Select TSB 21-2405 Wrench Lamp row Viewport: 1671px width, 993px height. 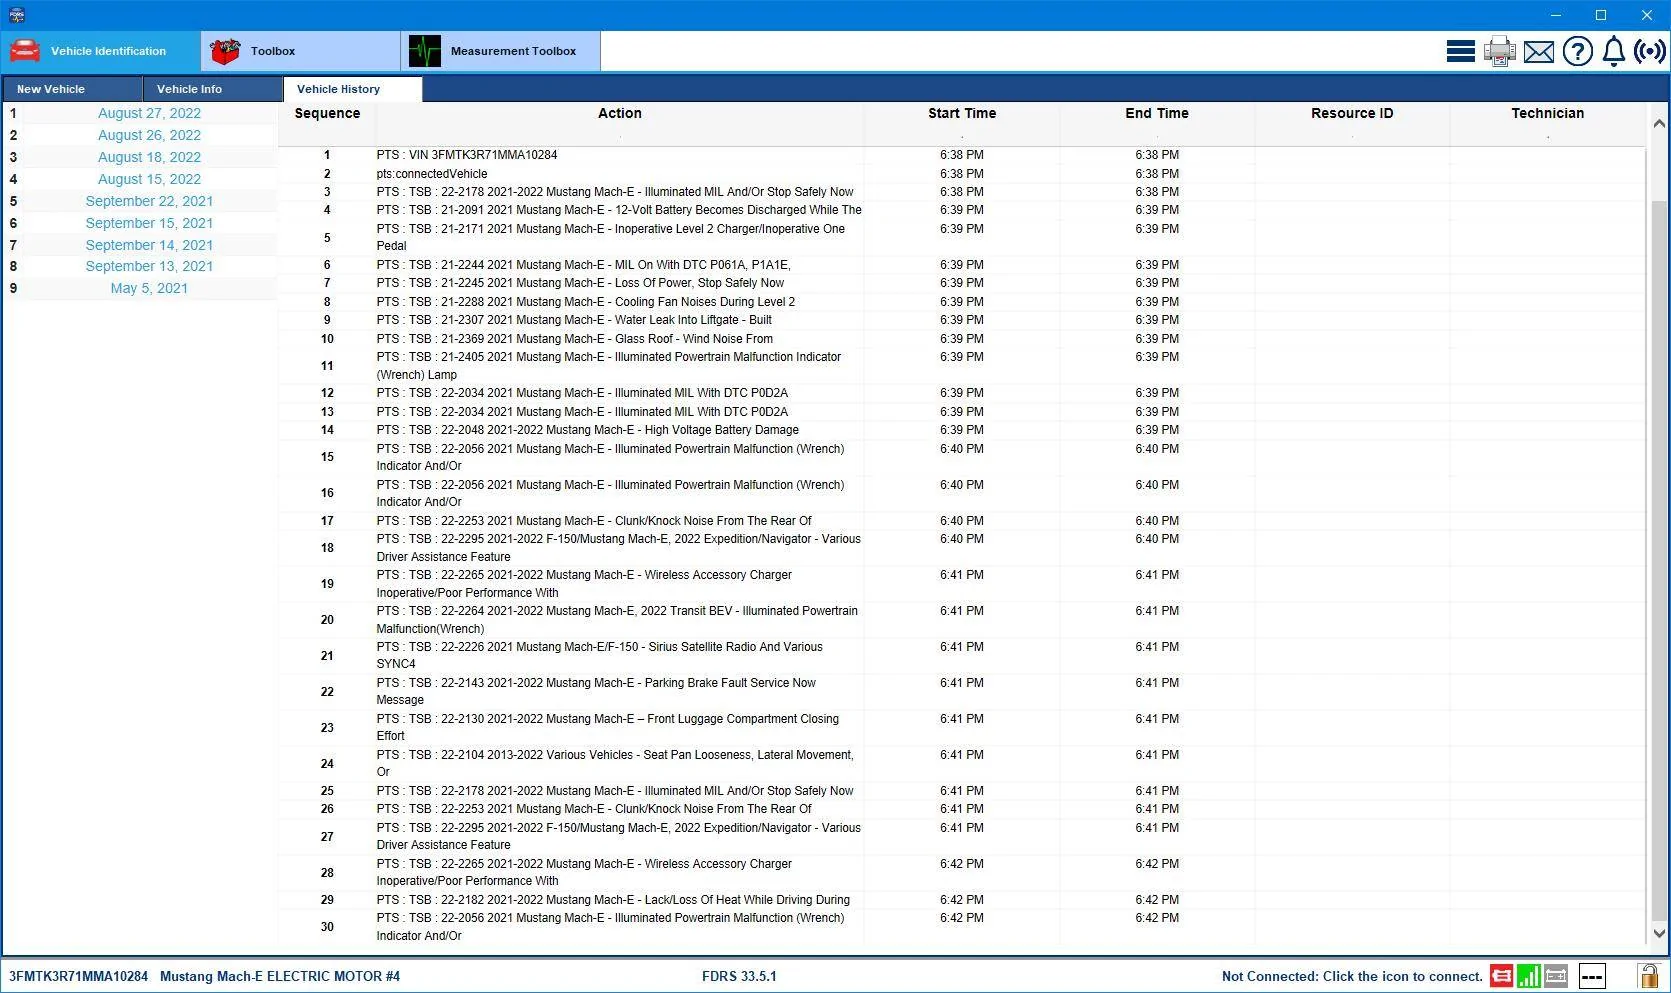coord(960,366)
